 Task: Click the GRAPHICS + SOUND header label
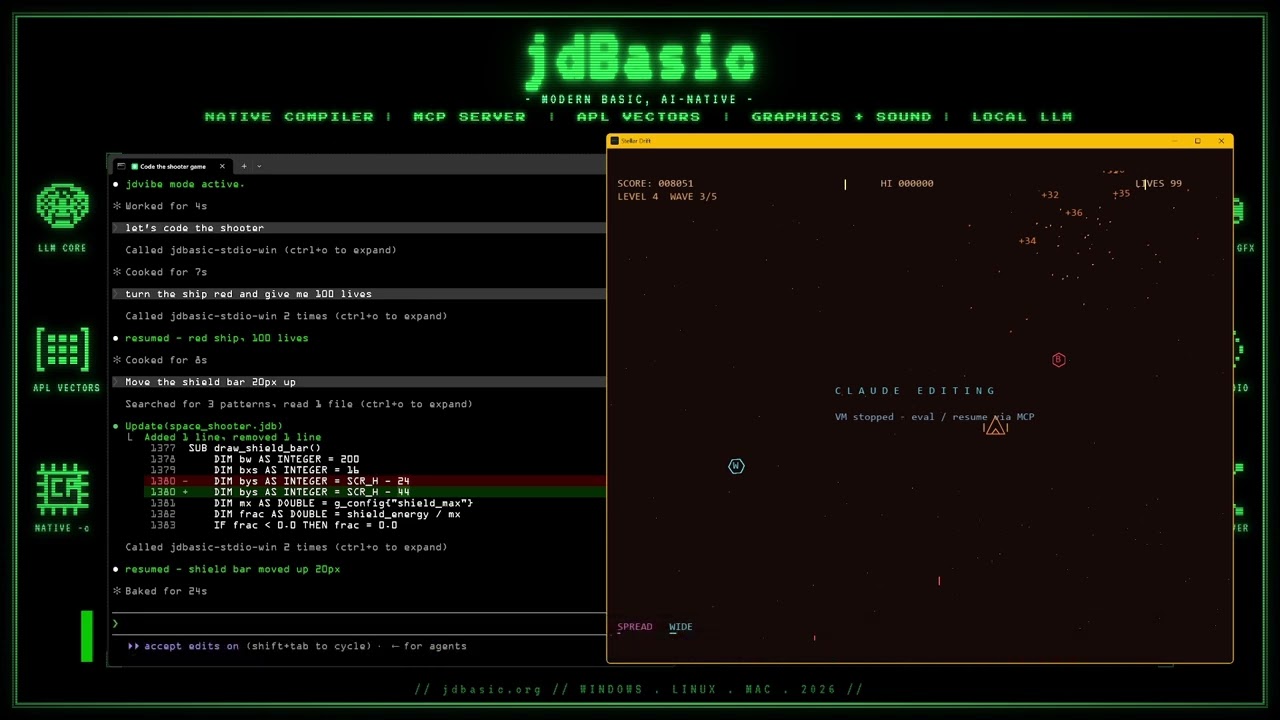841,117
